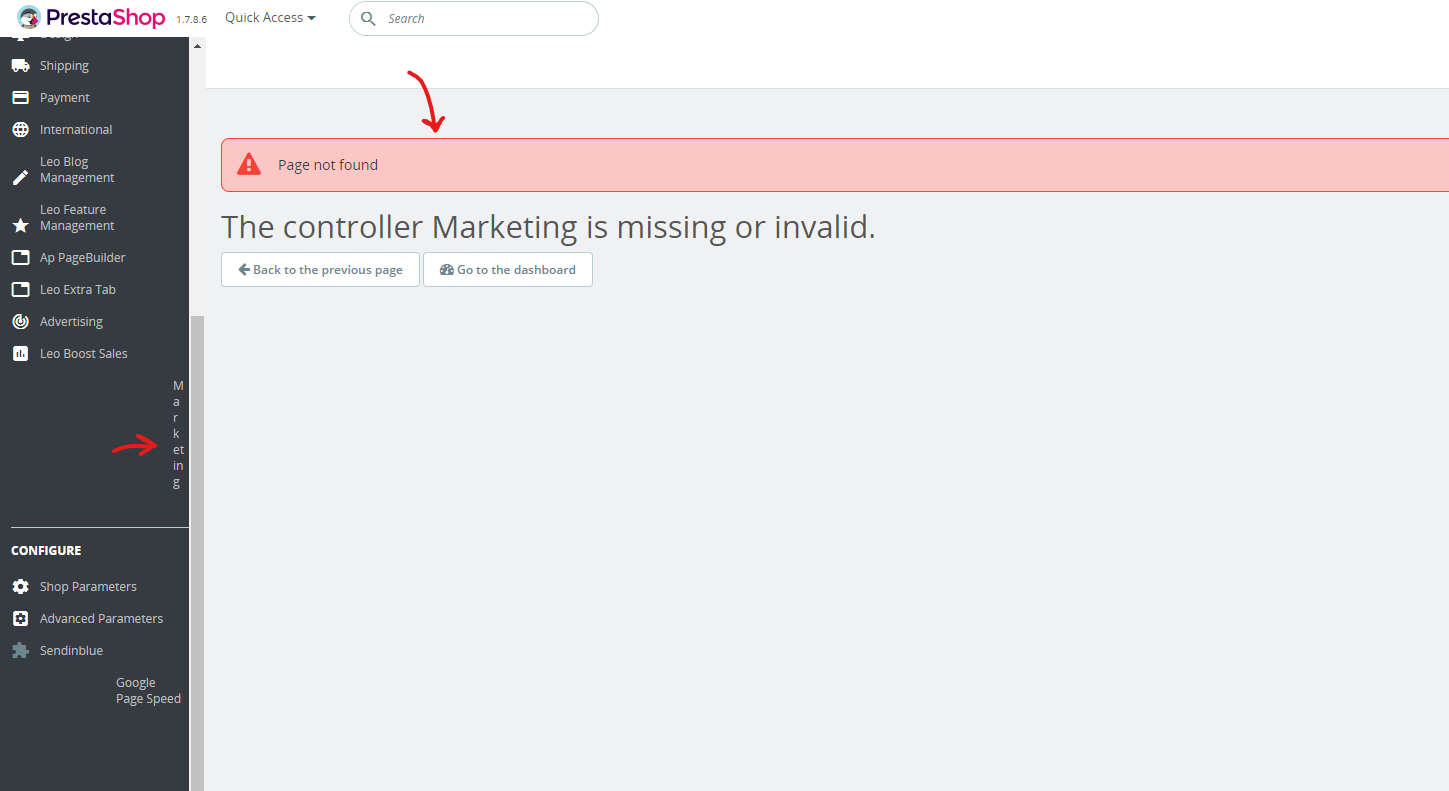The height and width of the screenshot is (791, 1449).
Task: Click Go to the dashboard button
Action: (x=508, y=270)
